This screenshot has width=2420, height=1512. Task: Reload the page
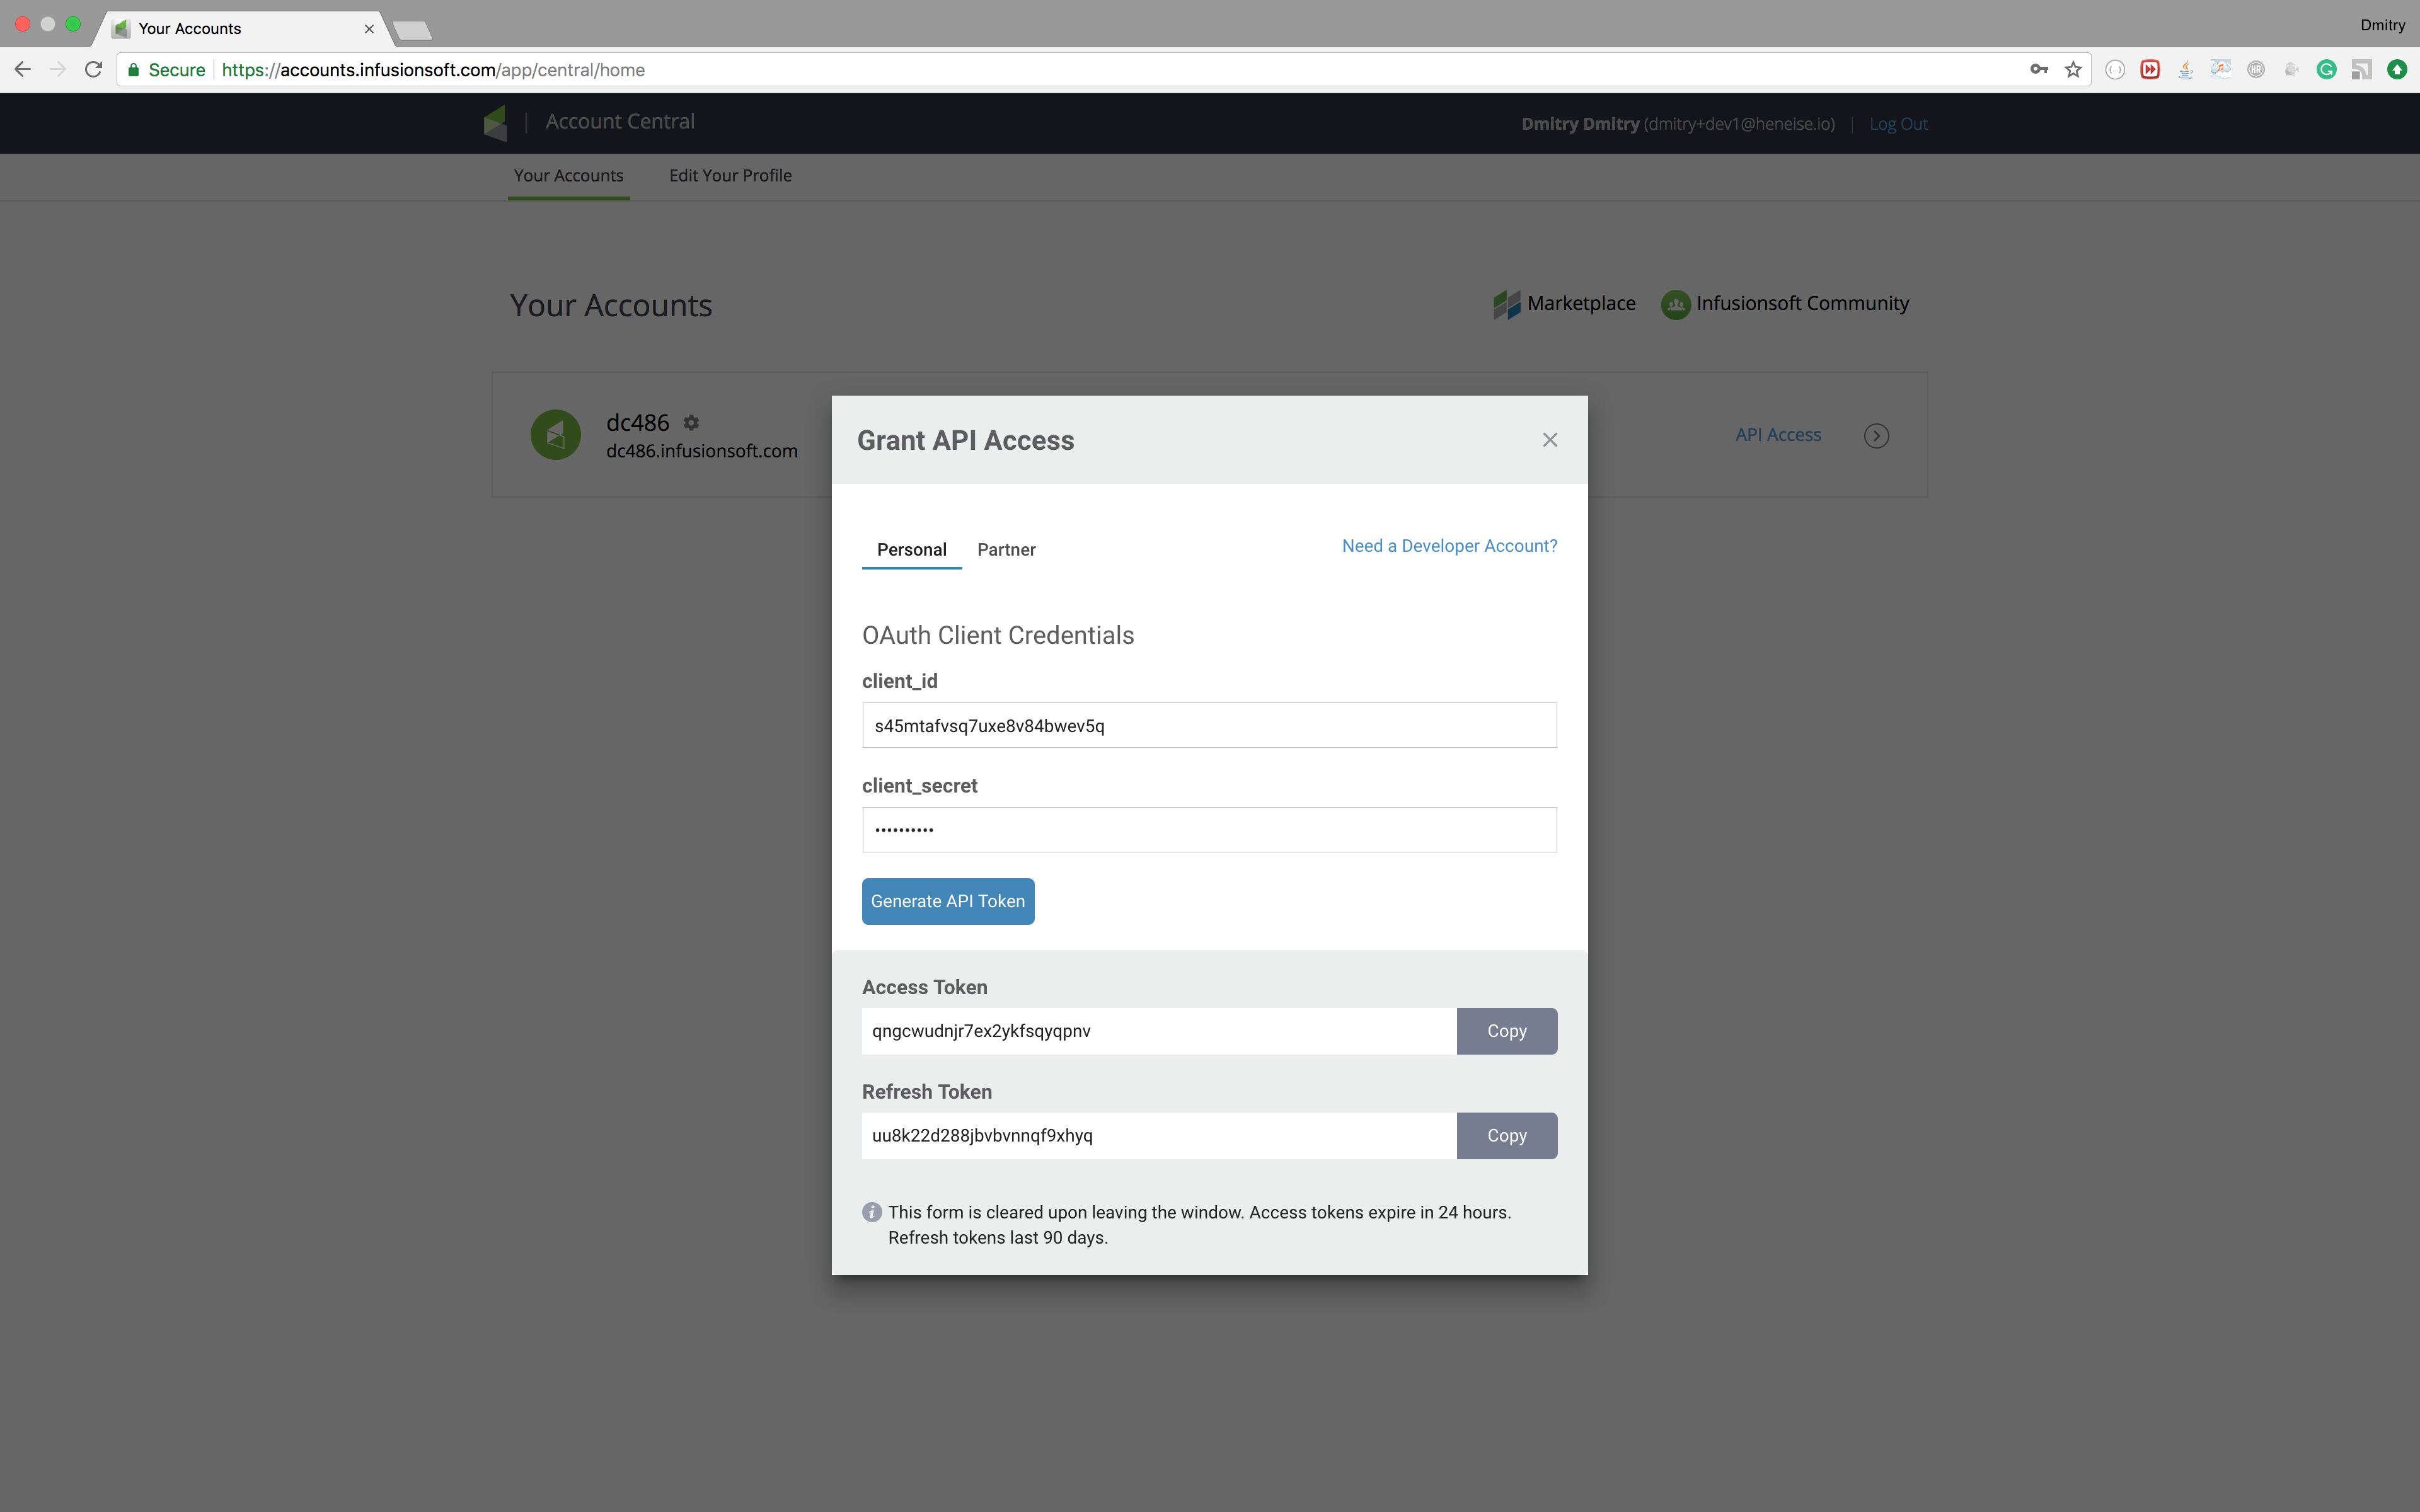point(94,70)
